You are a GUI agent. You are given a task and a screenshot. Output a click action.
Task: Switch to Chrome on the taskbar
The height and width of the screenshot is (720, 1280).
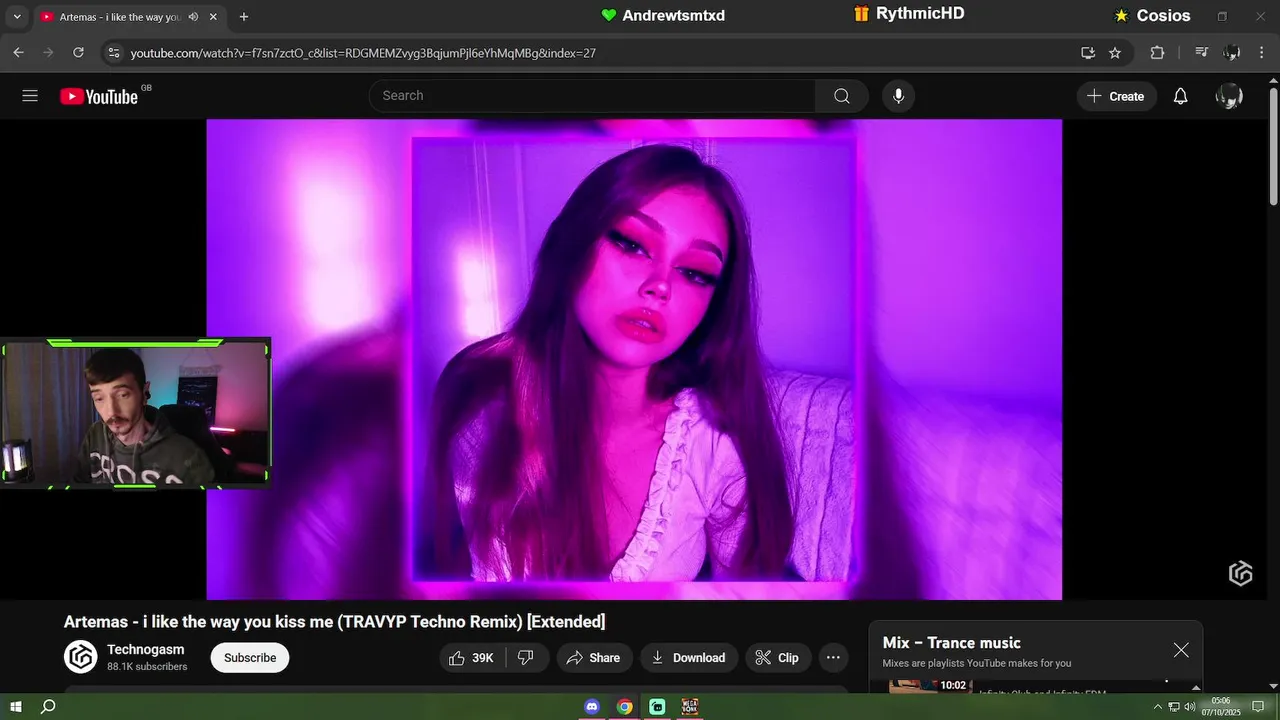(x=624, y=707)
